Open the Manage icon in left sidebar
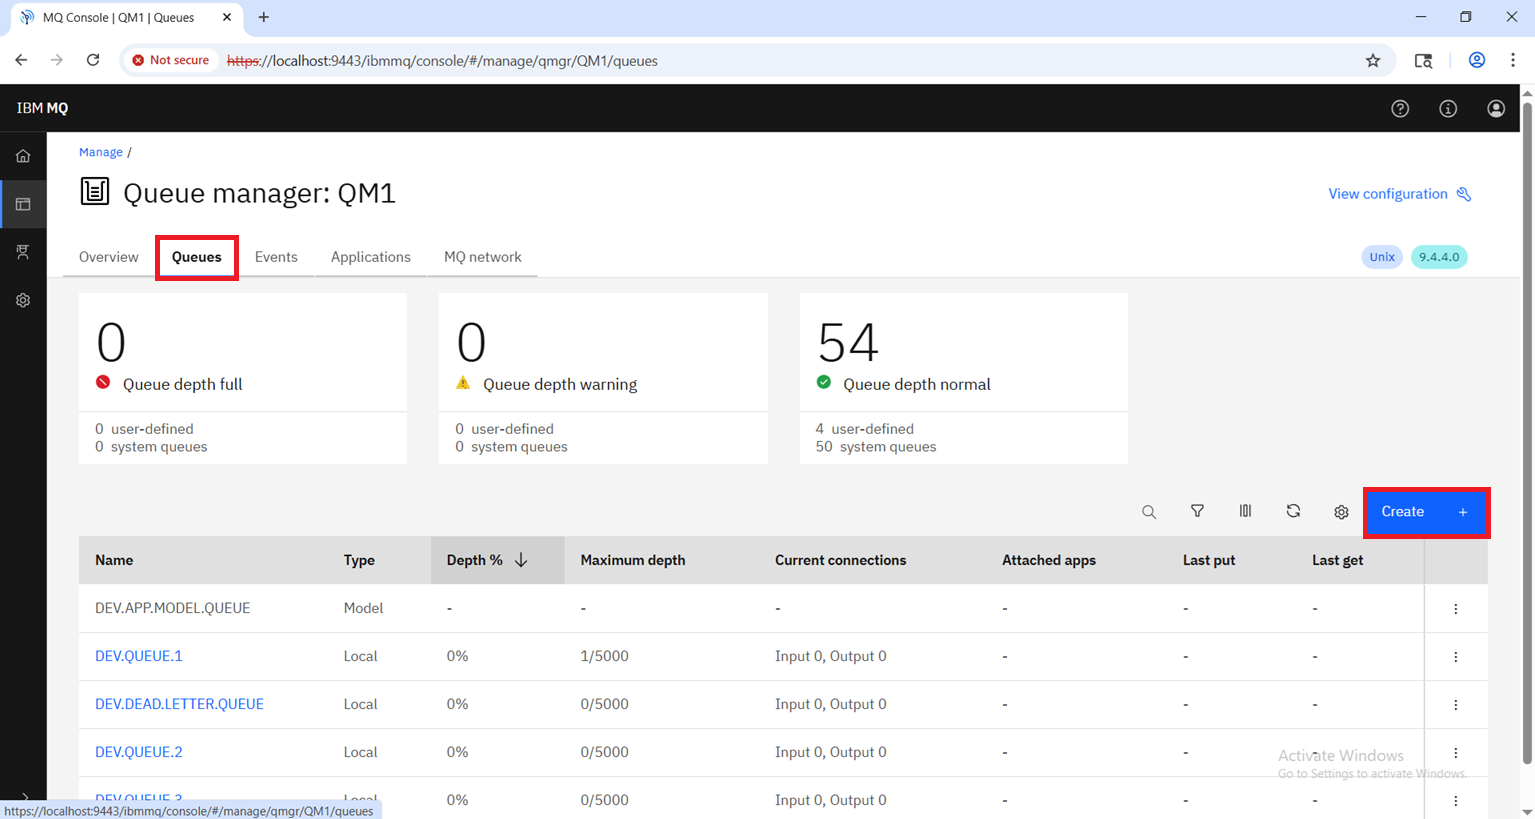Screen dimensions: 1535x819 (x=23, y=204)
